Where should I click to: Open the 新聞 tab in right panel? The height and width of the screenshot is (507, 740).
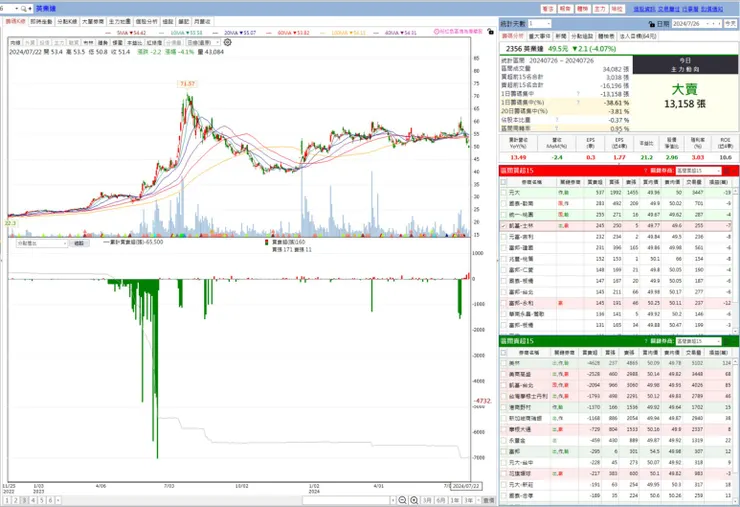[561, 36]
